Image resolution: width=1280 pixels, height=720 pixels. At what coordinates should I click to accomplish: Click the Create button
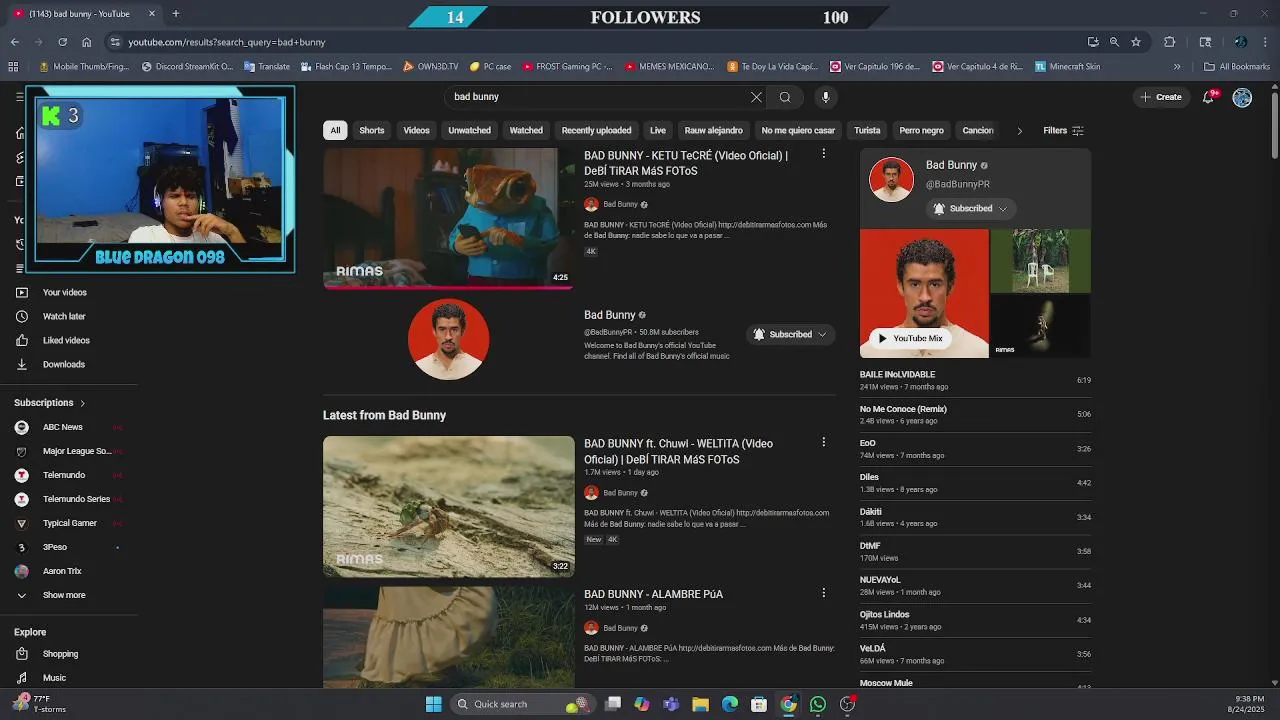point(1160,97)
